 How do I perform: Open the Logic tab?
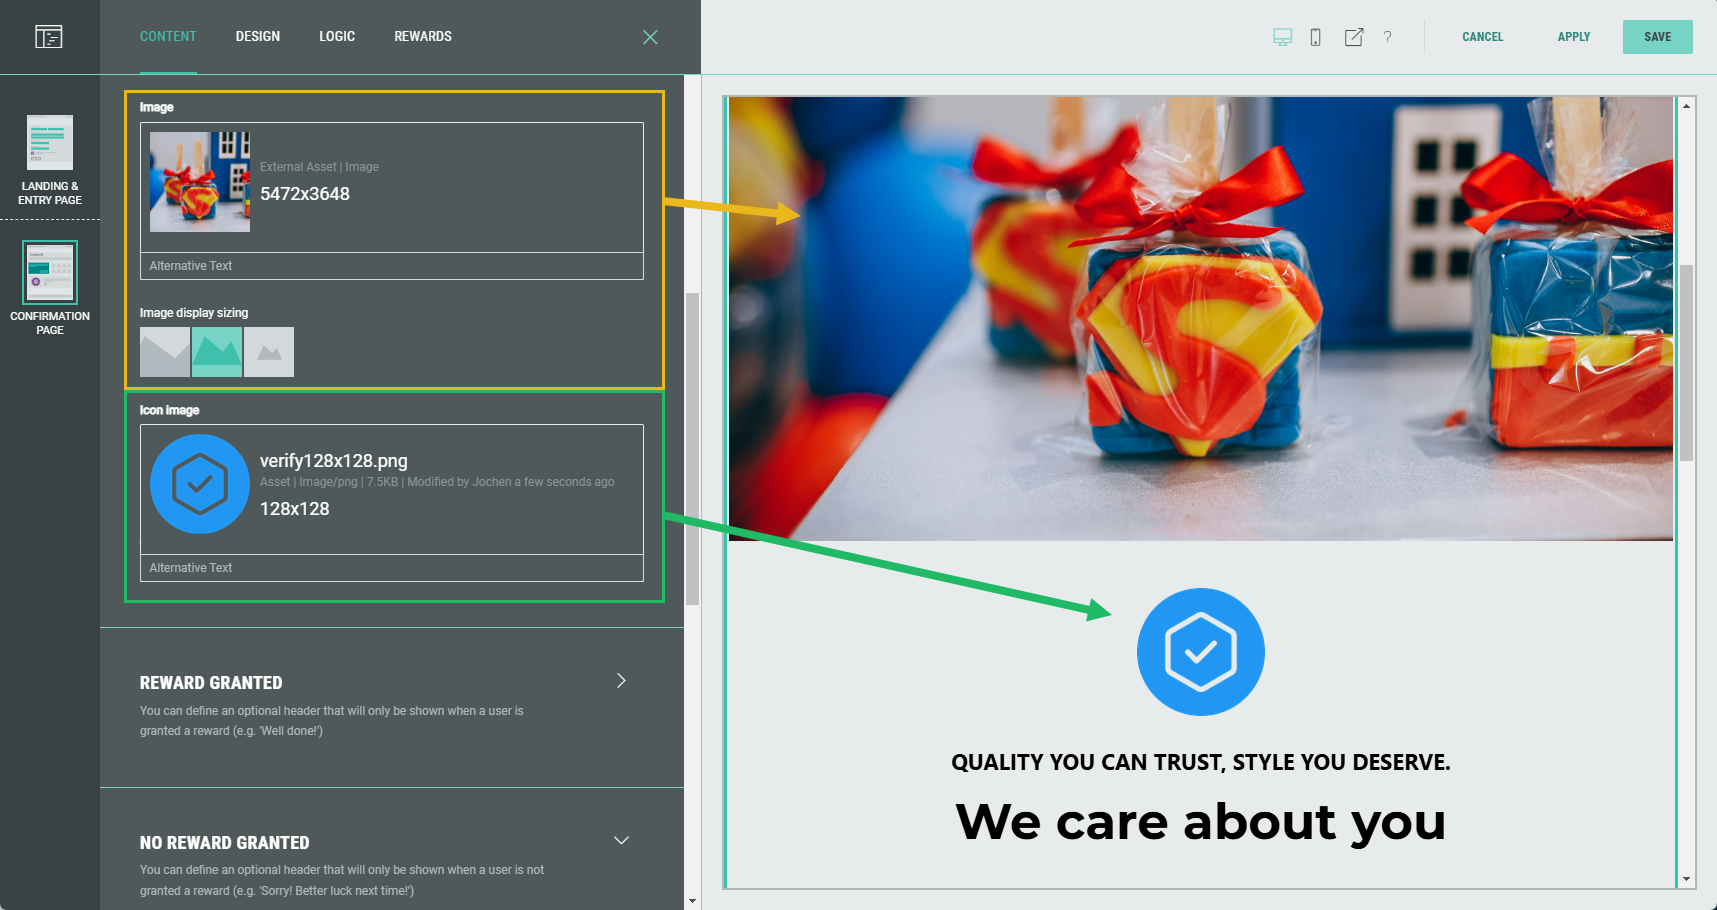[337, 37]
